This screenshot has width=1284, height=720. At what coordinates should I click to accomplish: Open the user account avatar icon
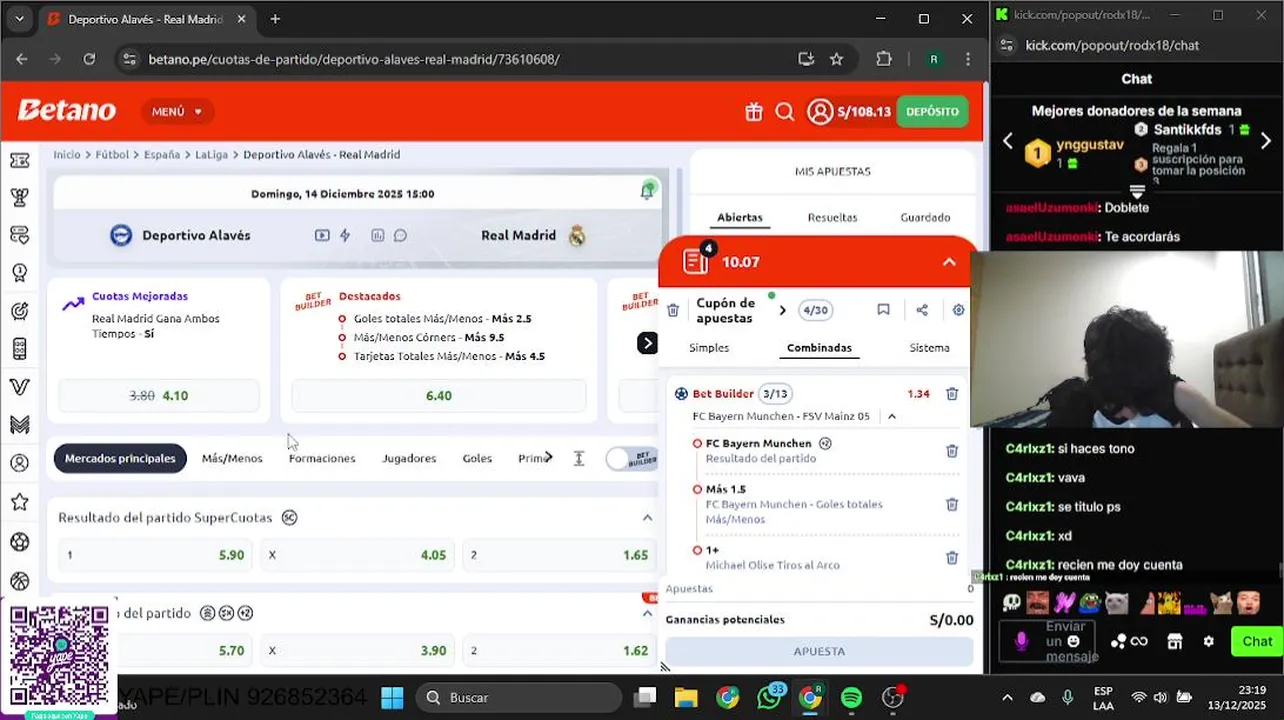pos(820,112)
